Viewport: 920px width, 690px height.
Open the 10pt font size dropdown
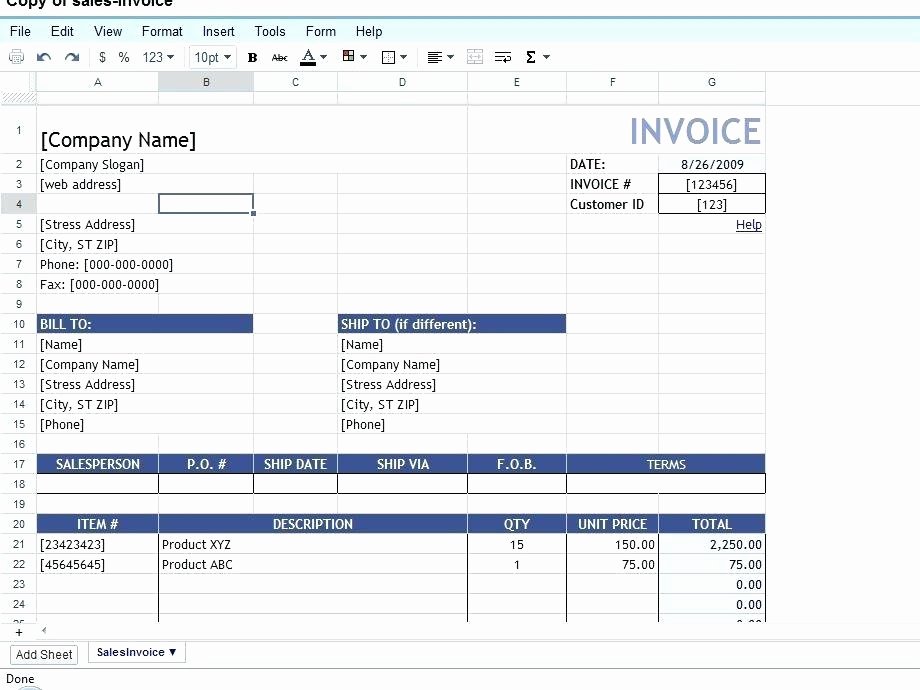point(212,57)
